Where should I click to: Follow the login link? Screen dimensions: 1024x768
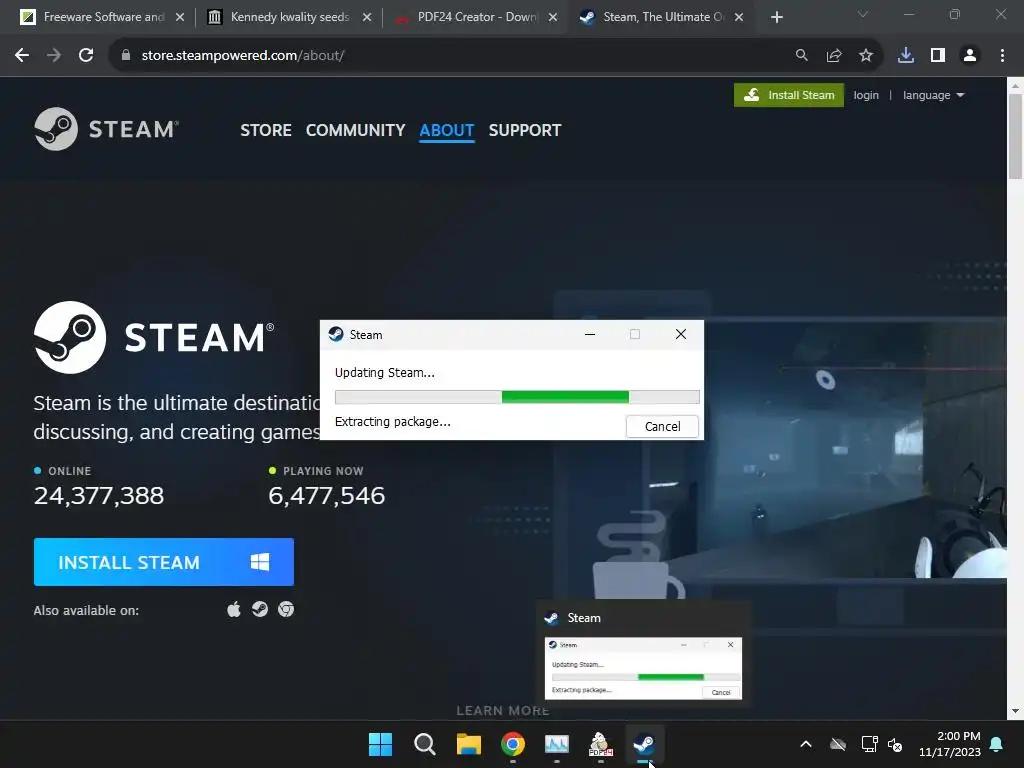[x=866, y=95]
